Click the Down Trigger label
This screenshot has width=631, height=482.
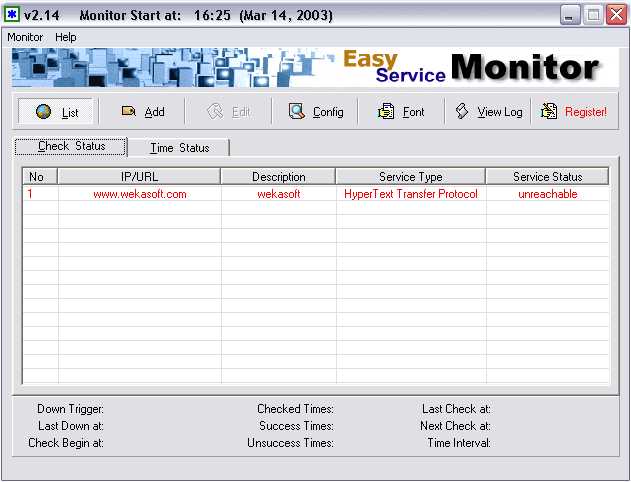pos(70,409)
